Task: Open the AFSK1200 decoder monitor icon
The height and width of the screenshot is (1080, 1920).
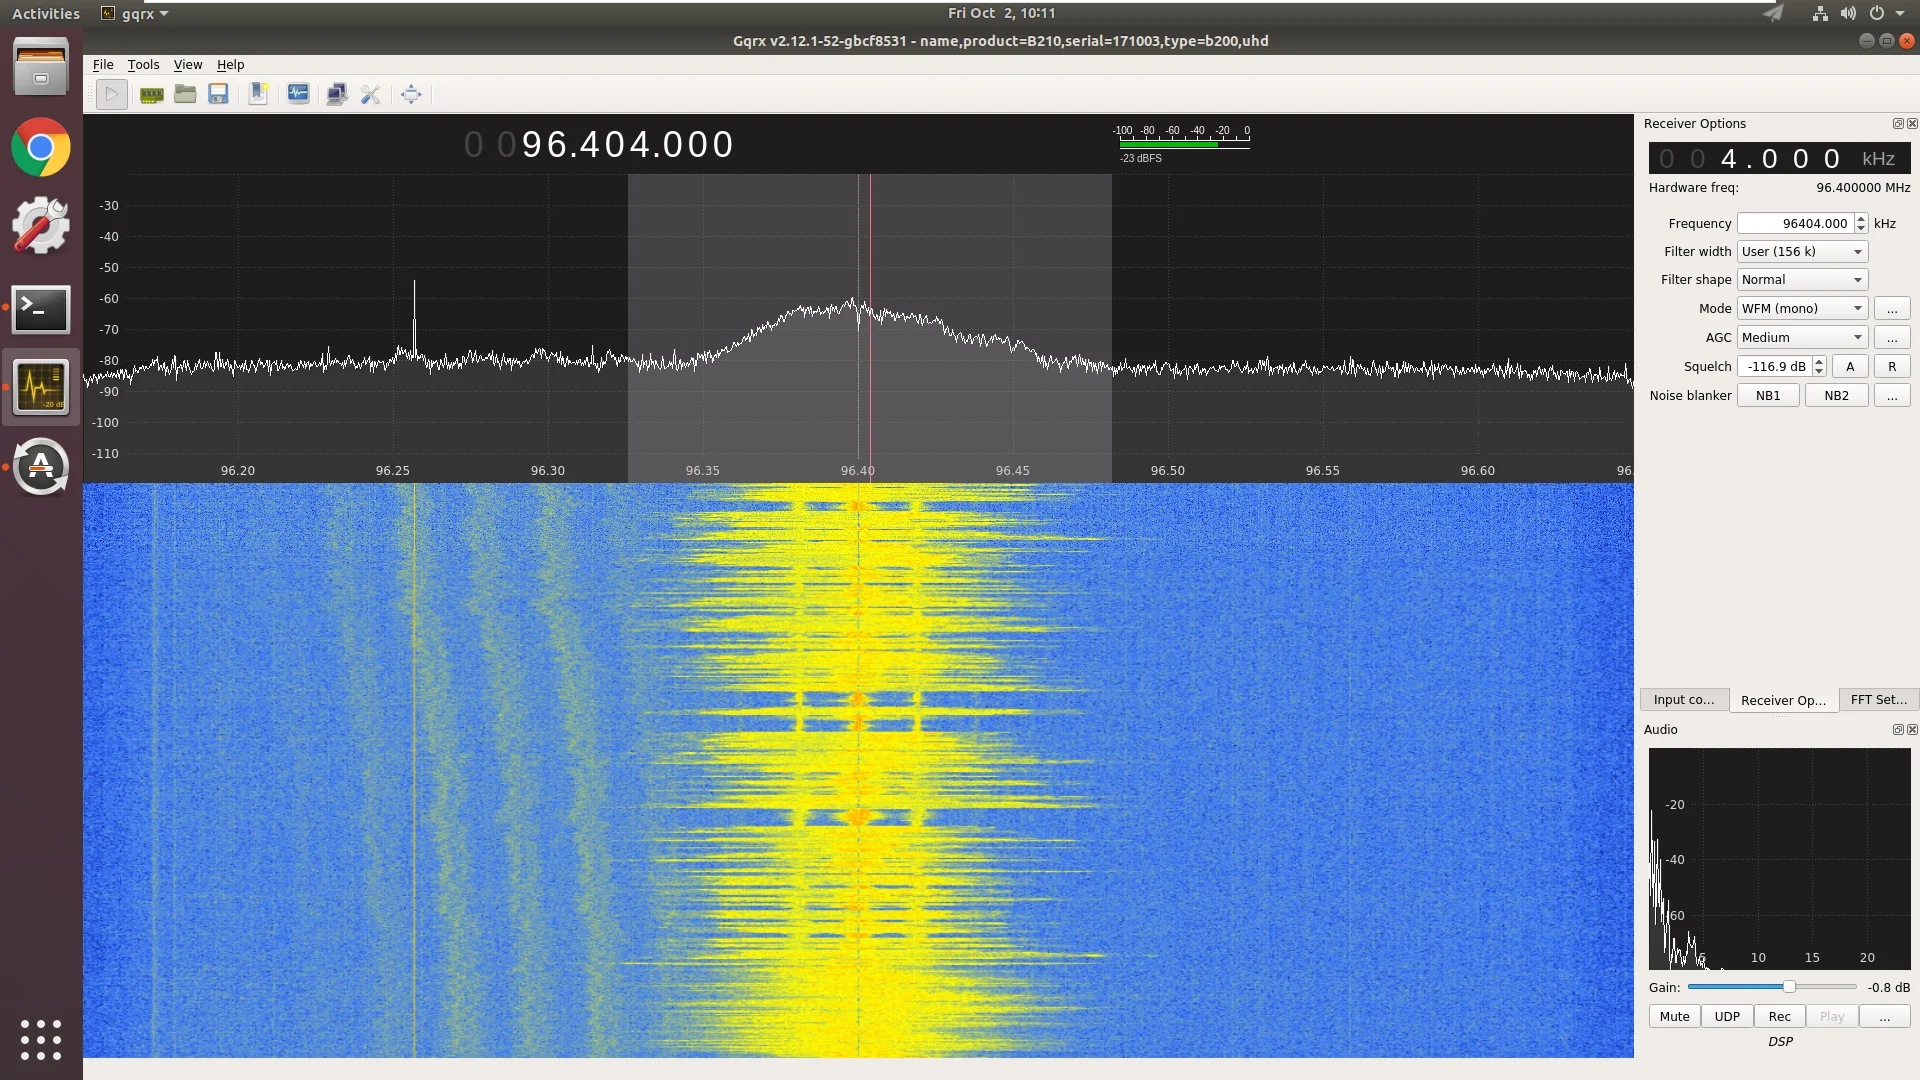Action: click(x=298, y=94)
